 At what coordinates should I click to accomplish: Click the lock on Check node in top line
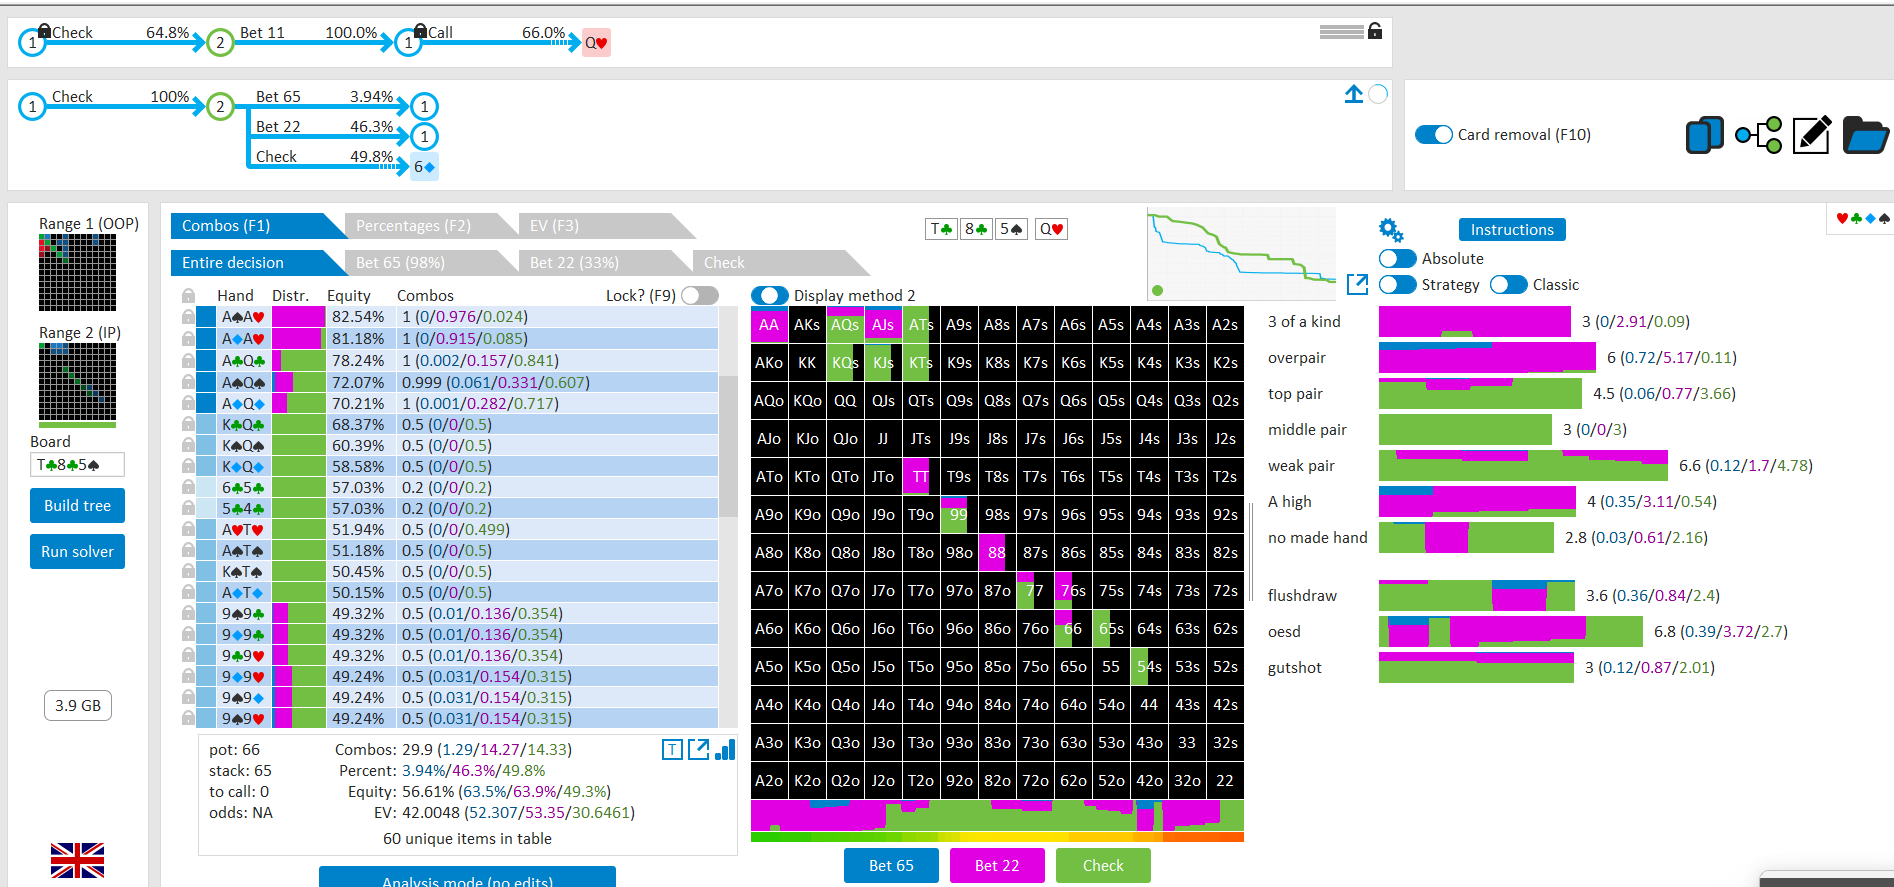[x=44, y=31]
